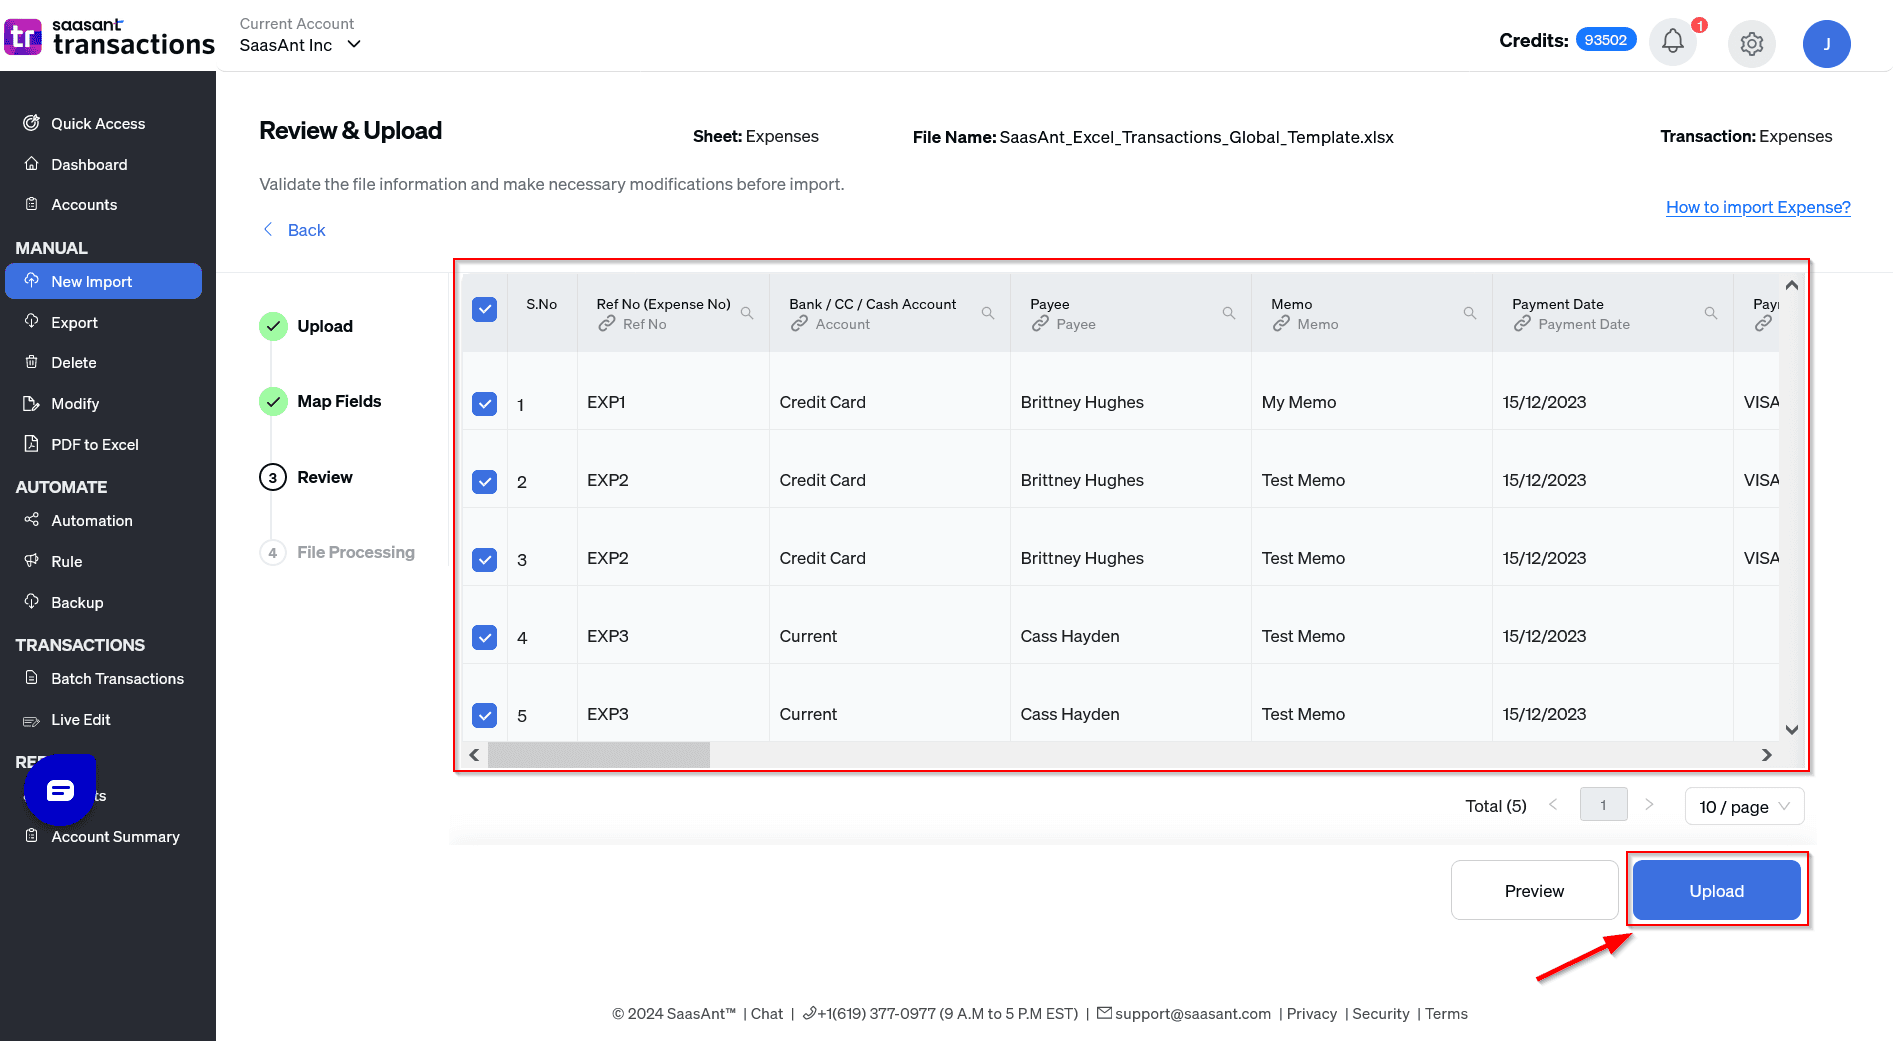Viewport: 1893px width, 1041px height.
Task: Click the blue Upload button
Action: point(1716,890)
